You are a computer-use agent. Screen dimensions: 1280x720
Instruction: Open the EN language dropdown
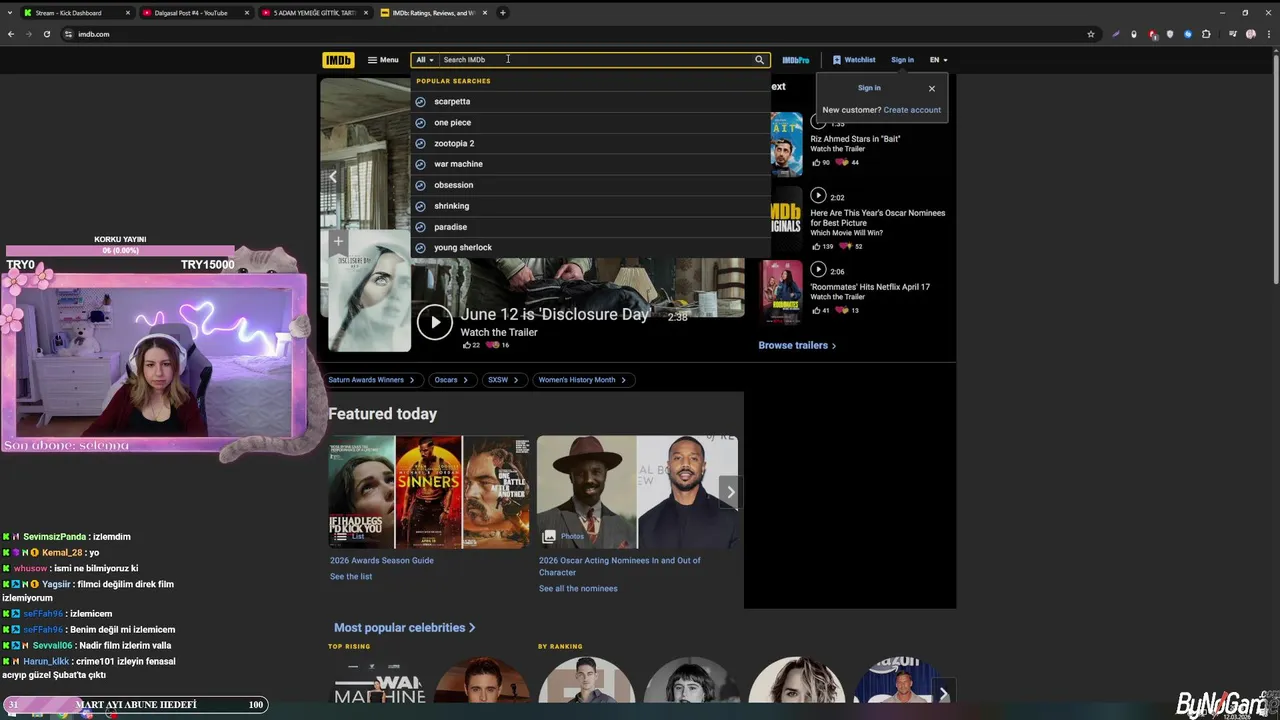pyautogui.click(x=938, y=60)
